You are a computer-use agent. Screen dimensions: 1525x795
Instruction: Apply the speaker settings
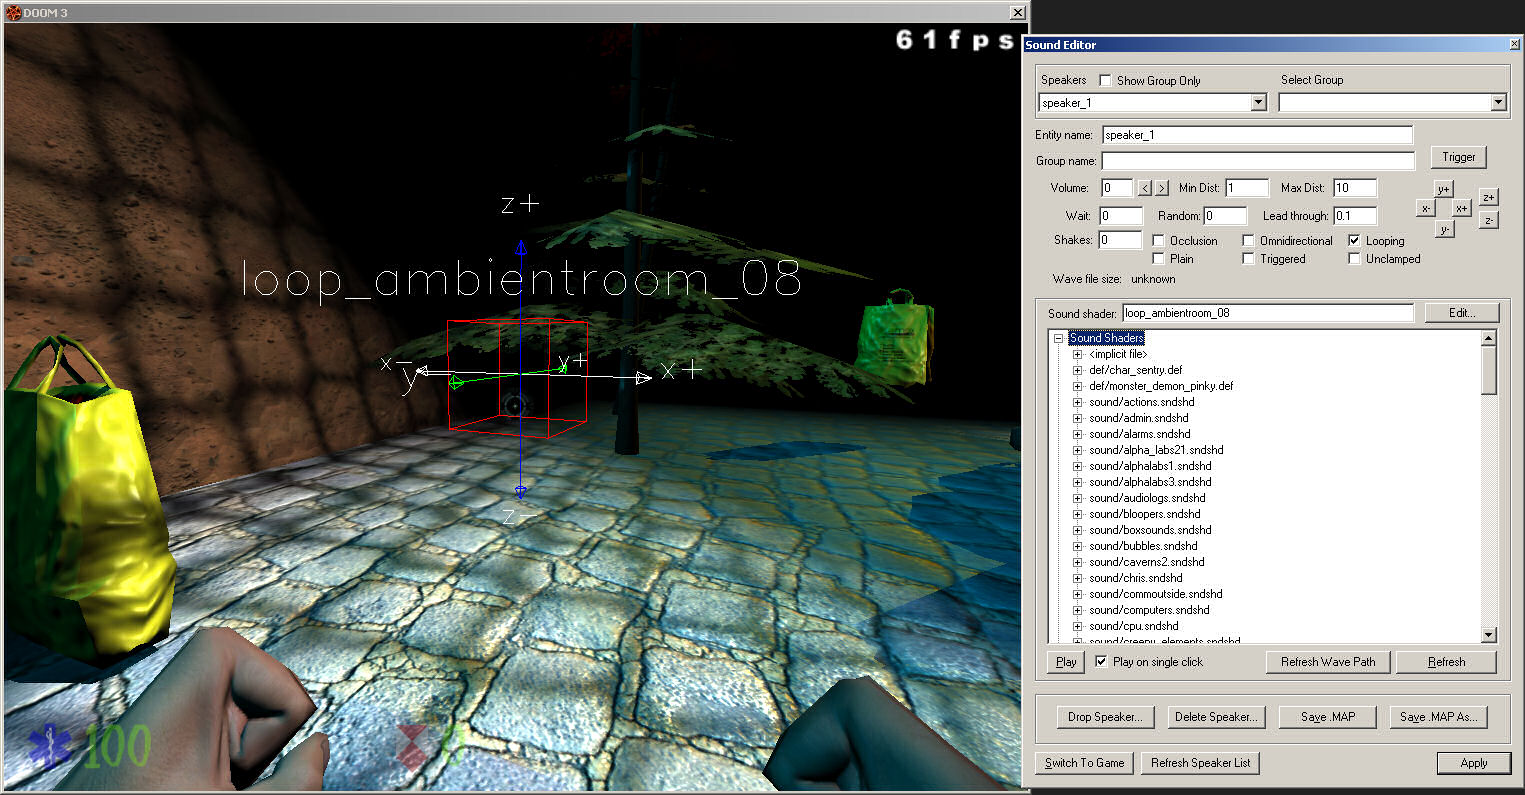click(x=1473, y=763)
